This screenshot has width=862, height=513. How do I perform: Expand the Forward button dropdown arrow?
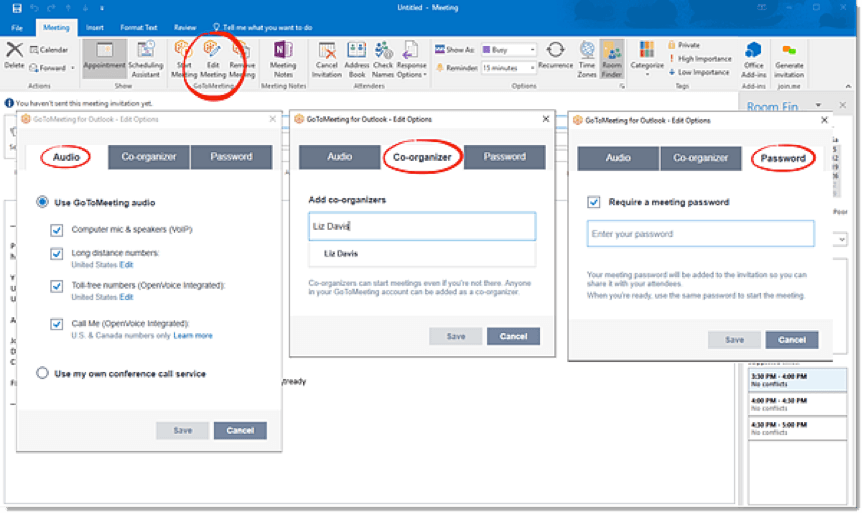pyautogui.click(x=73, y=68)
